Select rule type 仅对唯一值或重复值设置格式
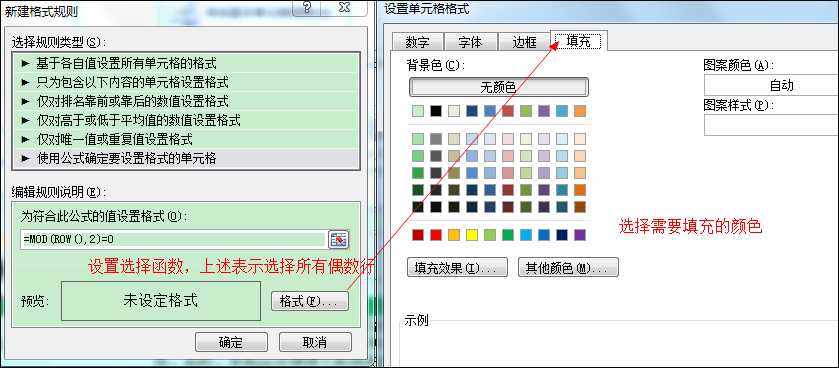 186,140
